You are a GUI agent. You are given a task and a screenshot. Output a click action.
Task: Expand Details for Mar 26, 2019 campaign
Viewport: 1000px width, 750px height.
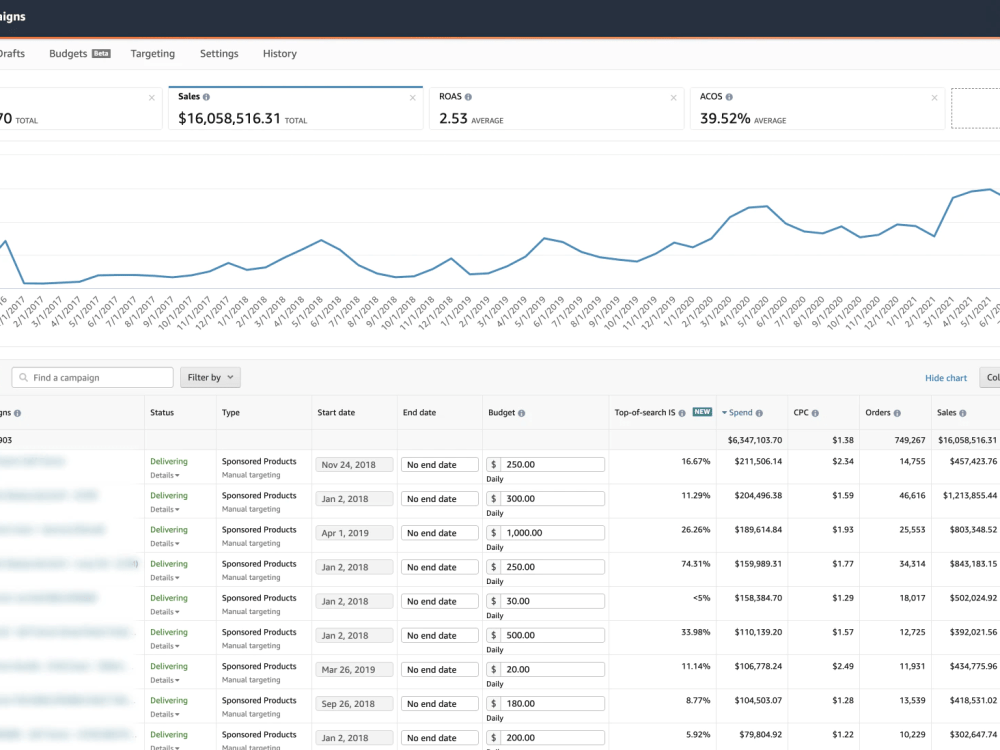(165, 680)
